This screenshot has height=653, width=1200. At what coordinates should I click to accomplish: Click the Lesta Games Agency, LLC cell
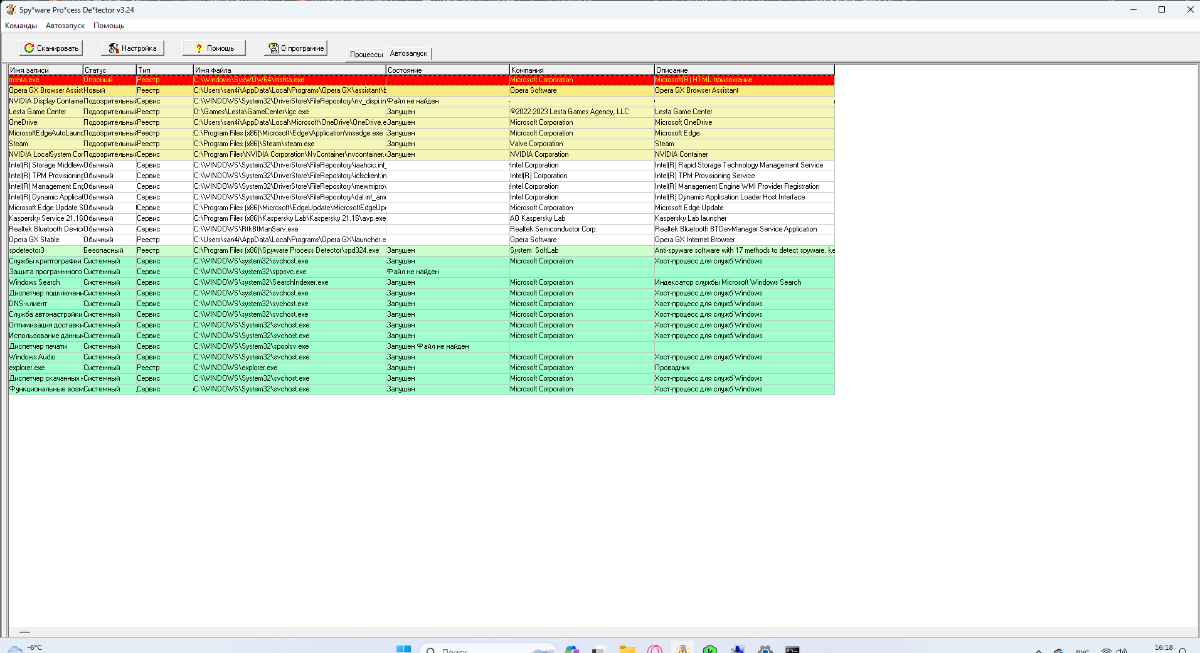pyautogui.click(x=581, y=112)
